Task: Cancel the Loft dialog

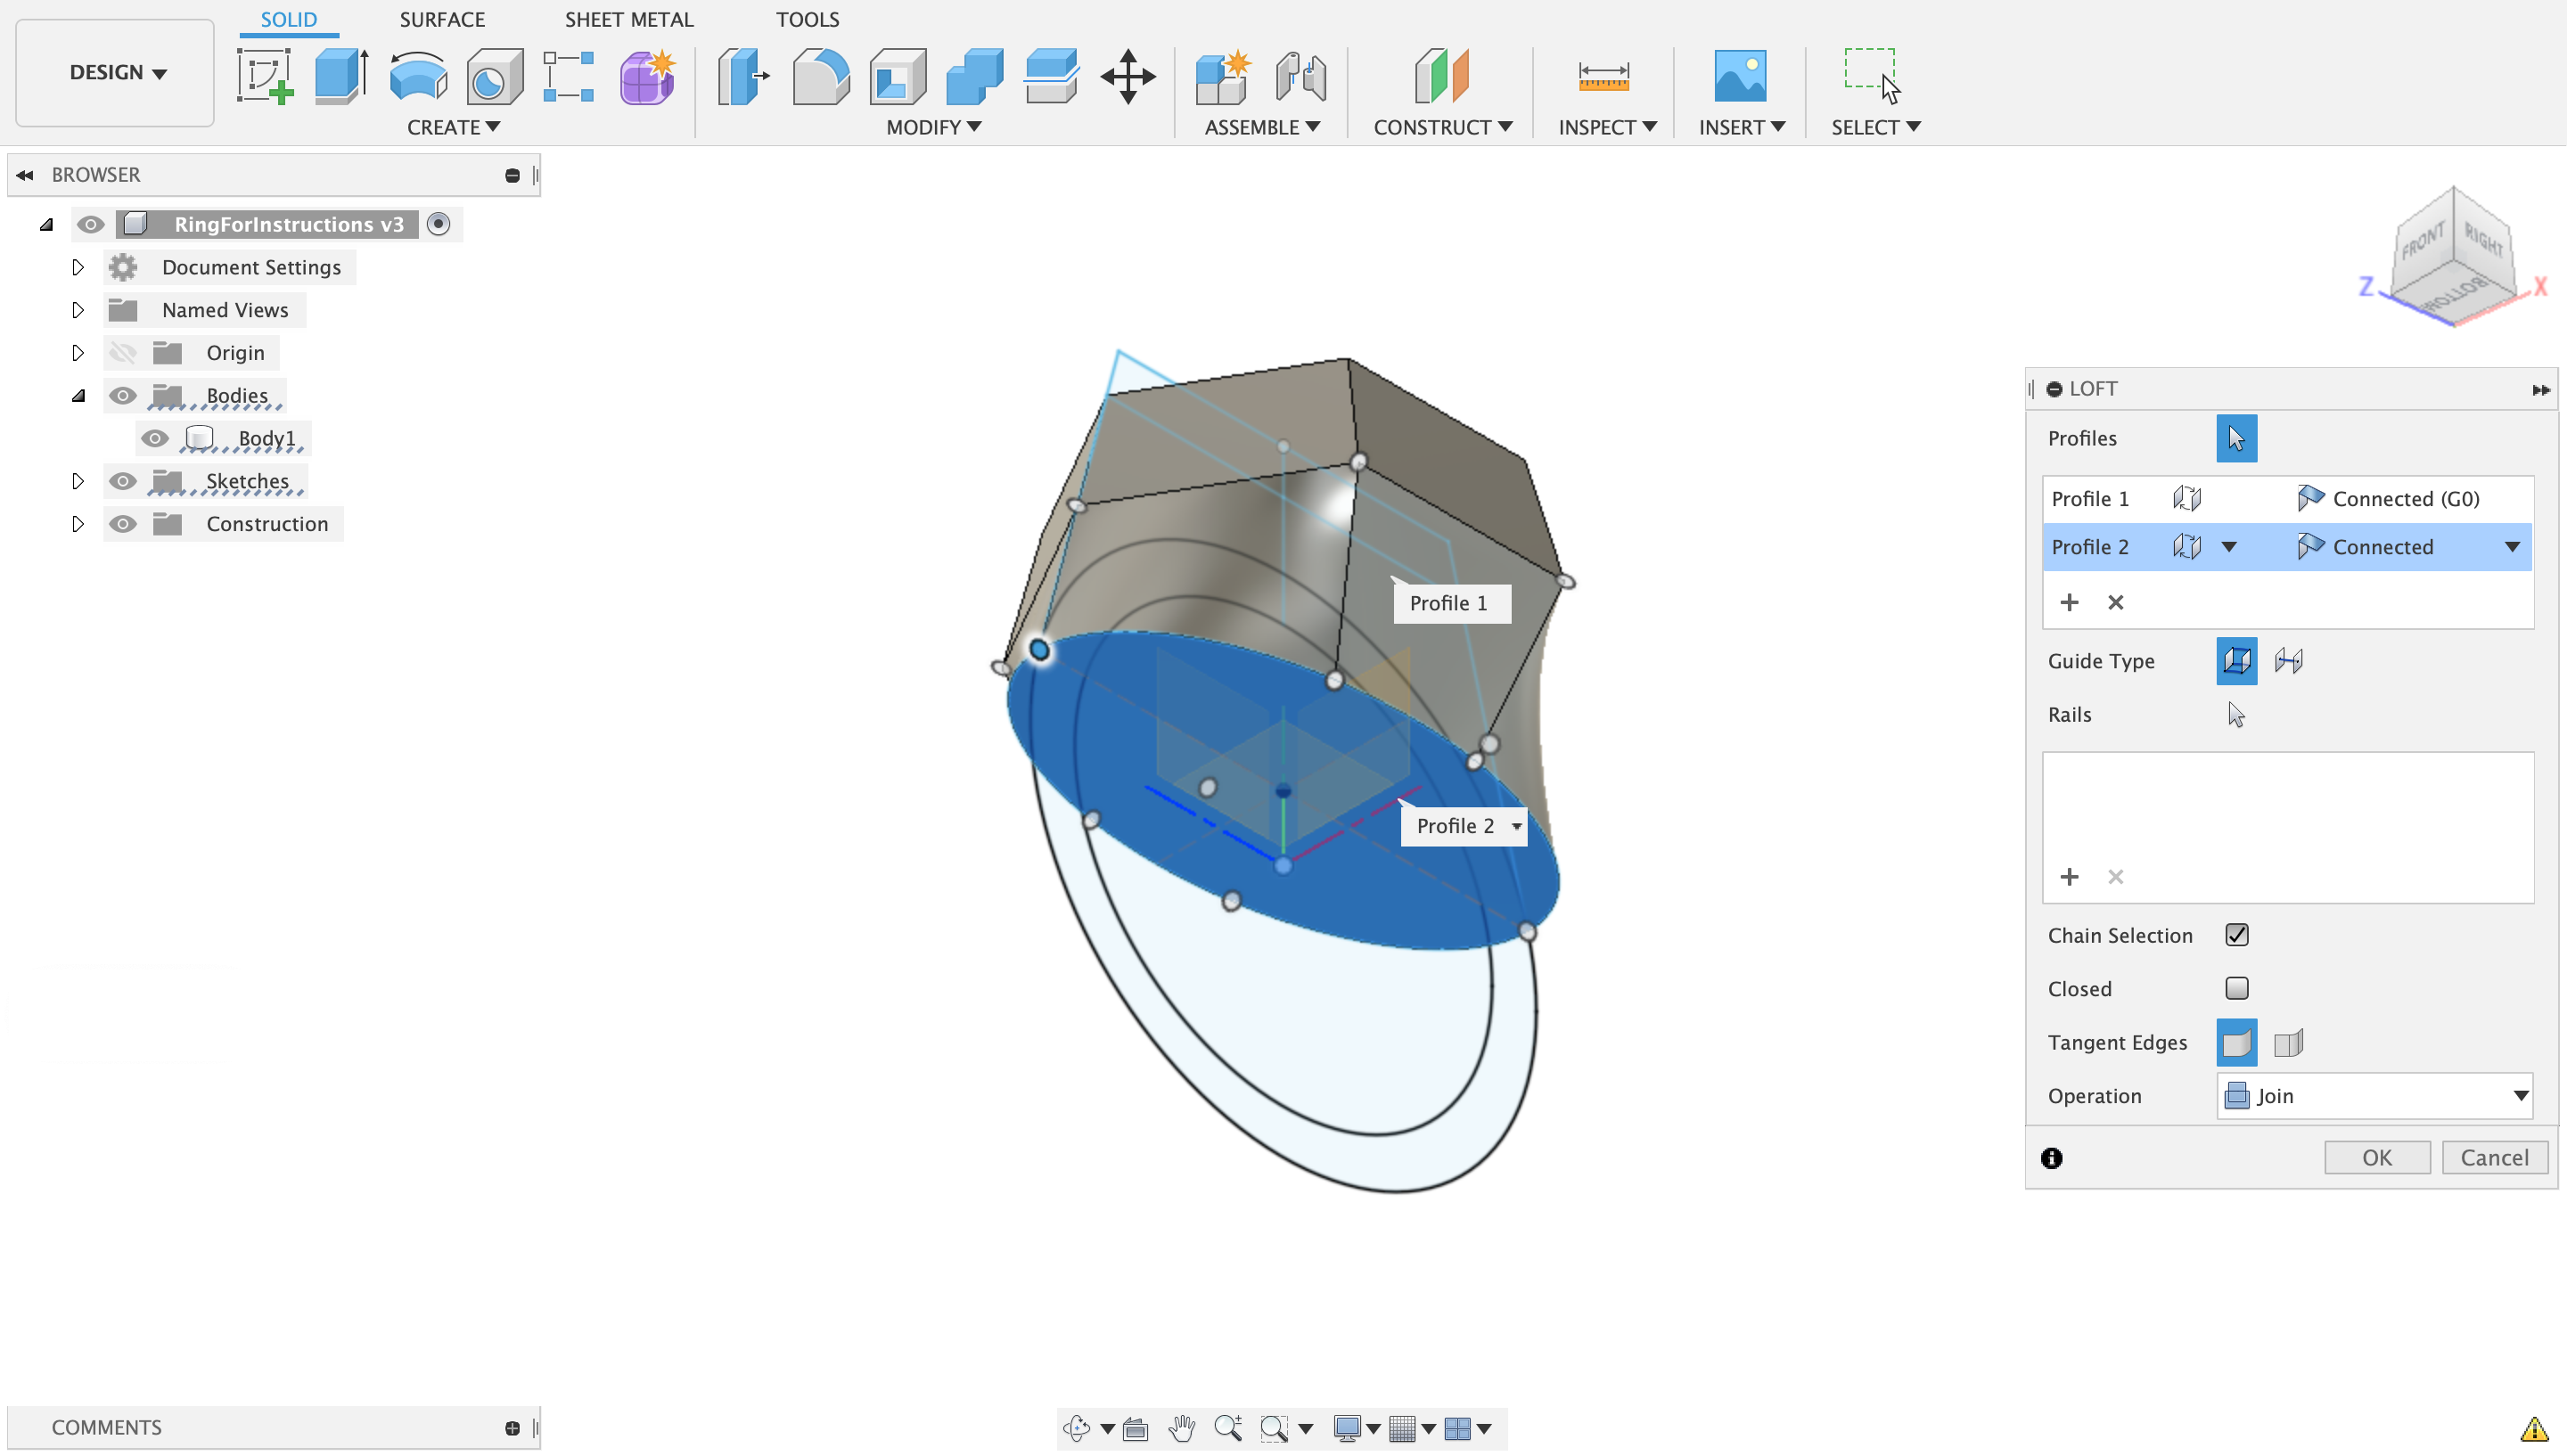Action: (x=2493, y=1157)
